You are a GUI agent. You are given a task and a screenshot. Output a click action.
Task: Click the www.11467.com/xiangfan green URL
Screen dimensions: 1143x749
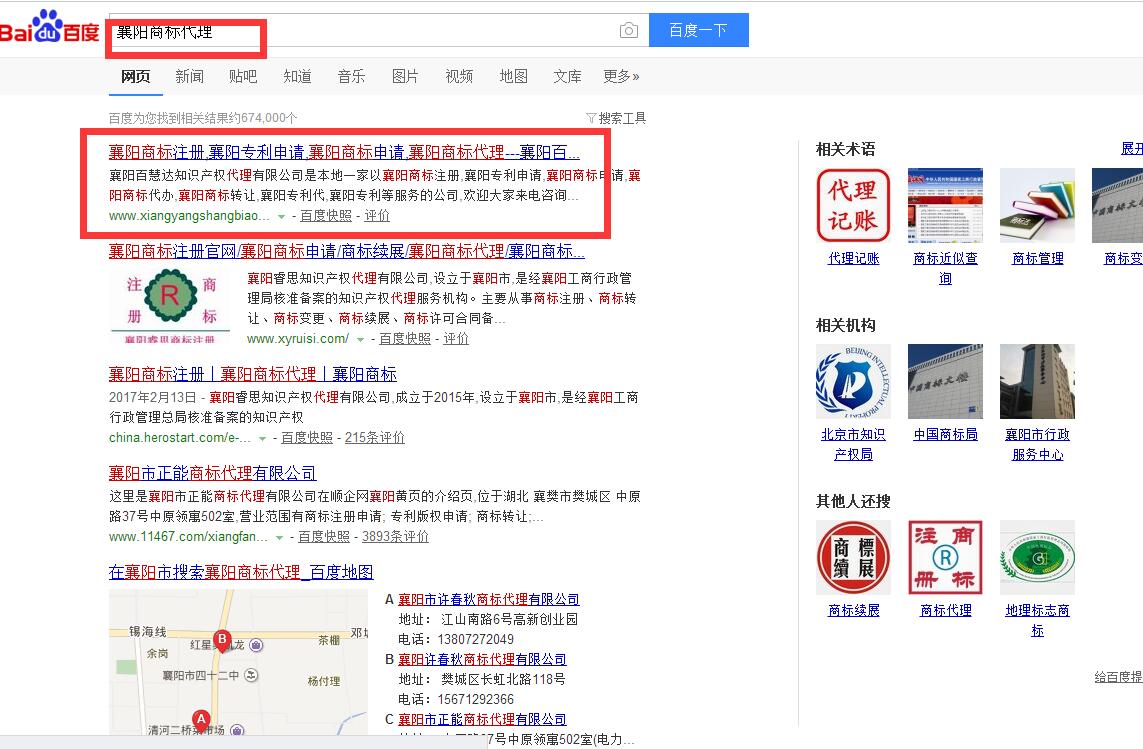189,537
